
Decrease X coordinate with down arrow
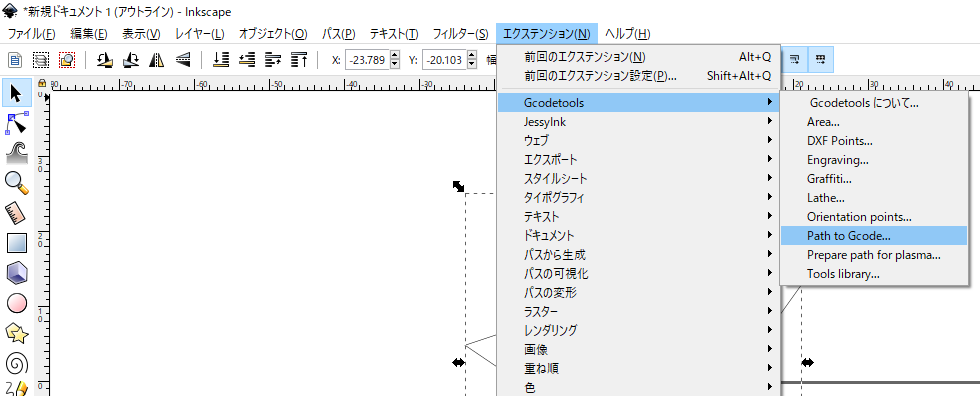coord(394,64)
